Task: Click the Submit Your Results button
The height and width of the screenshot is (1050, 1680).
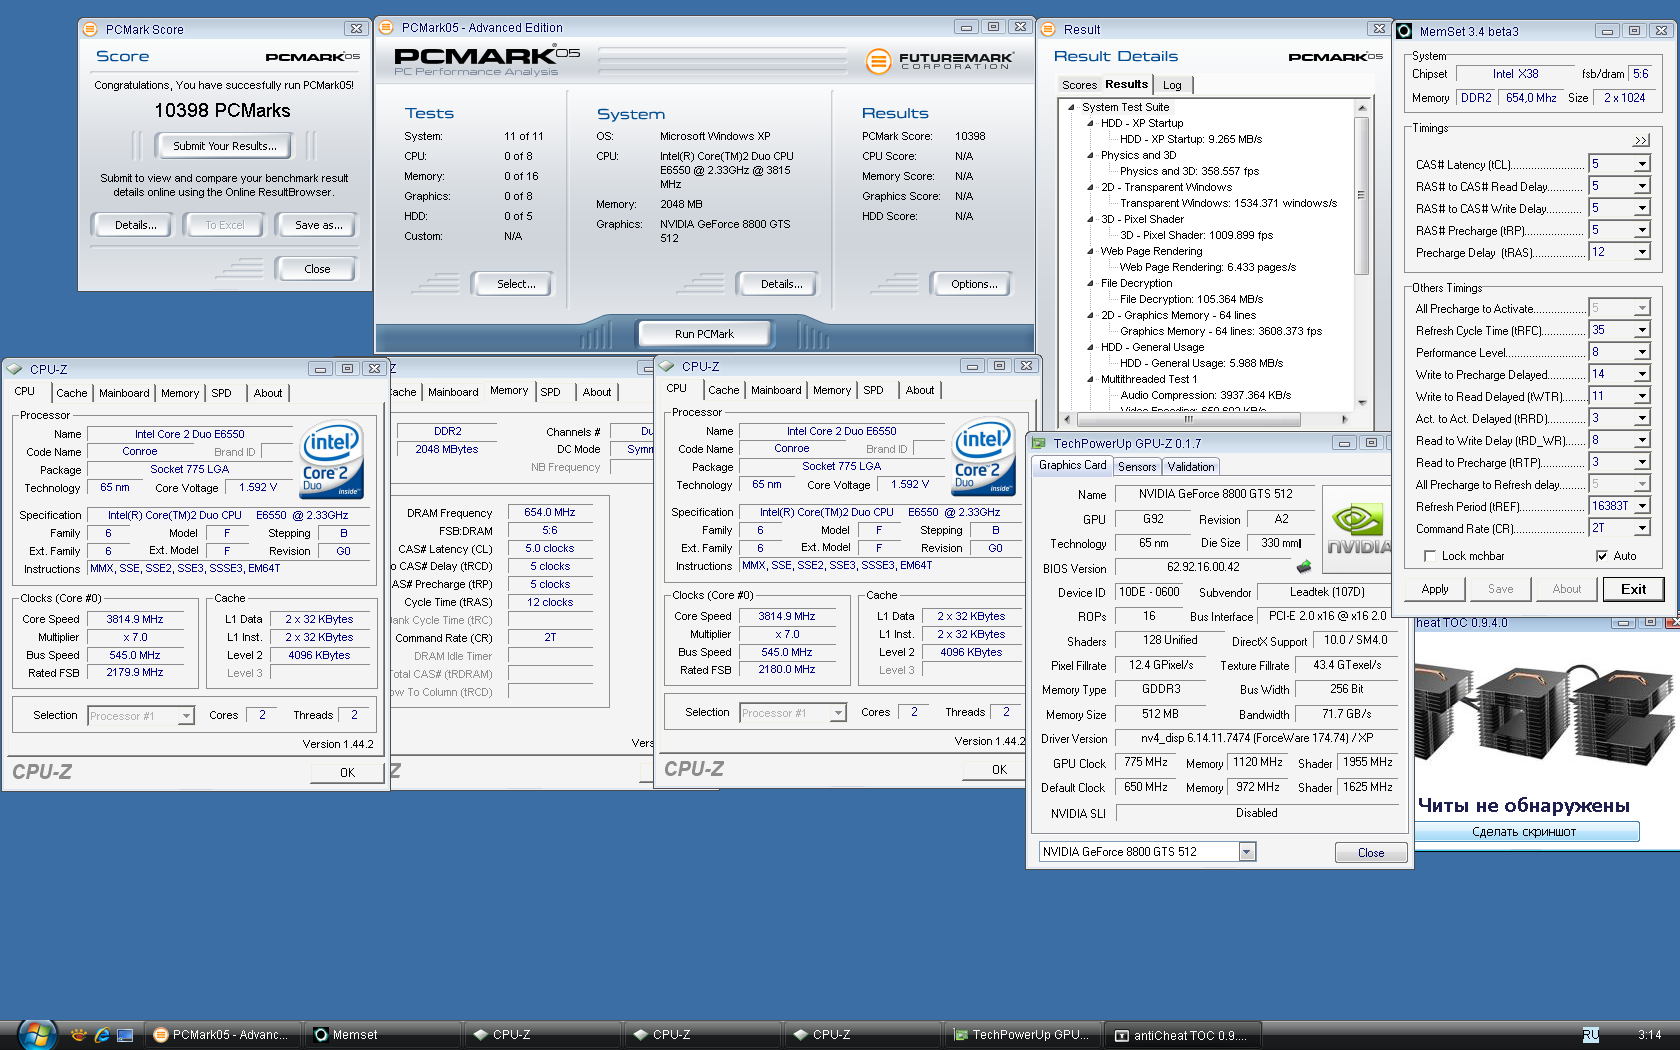Action: click(x=225, y=146)
